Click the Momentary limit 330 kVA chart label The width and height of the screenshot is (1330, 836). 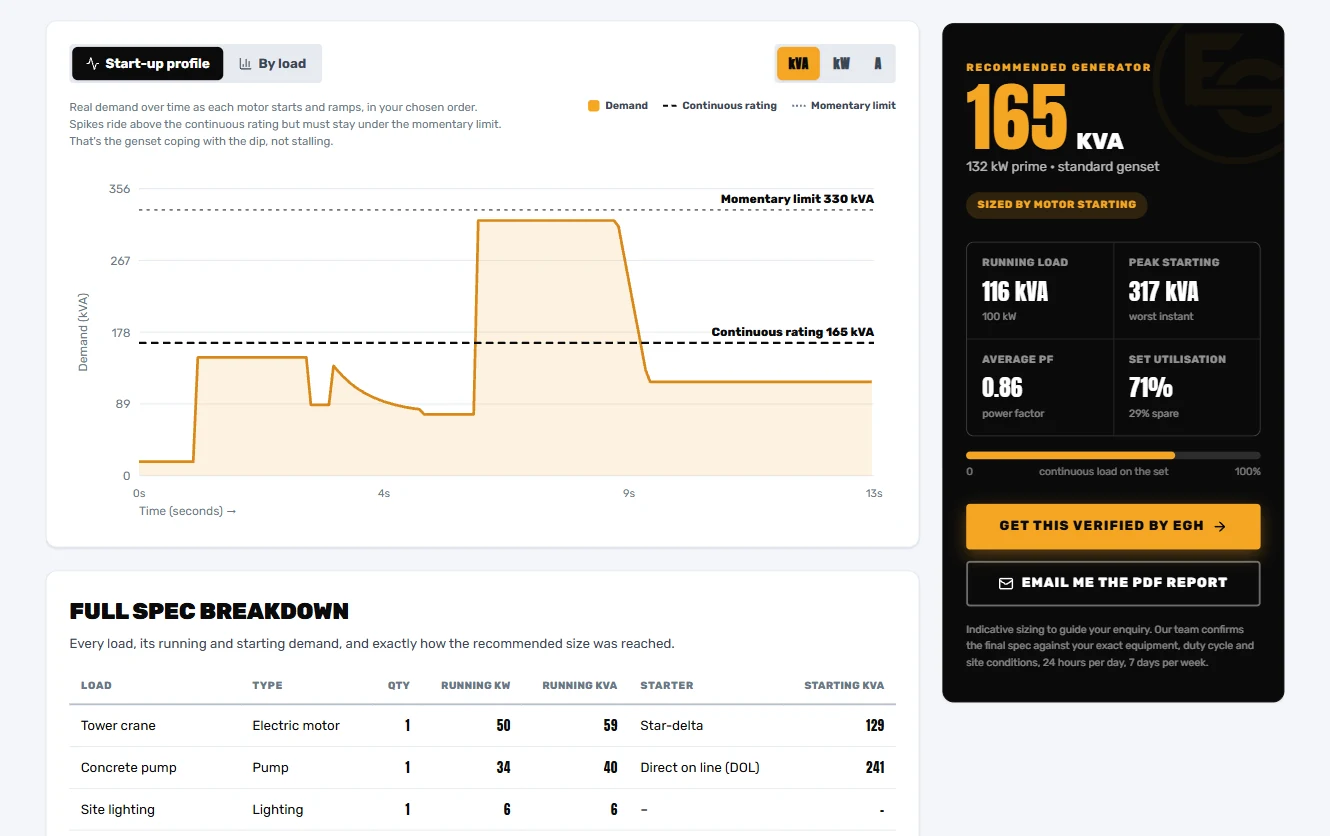(797, 199)
